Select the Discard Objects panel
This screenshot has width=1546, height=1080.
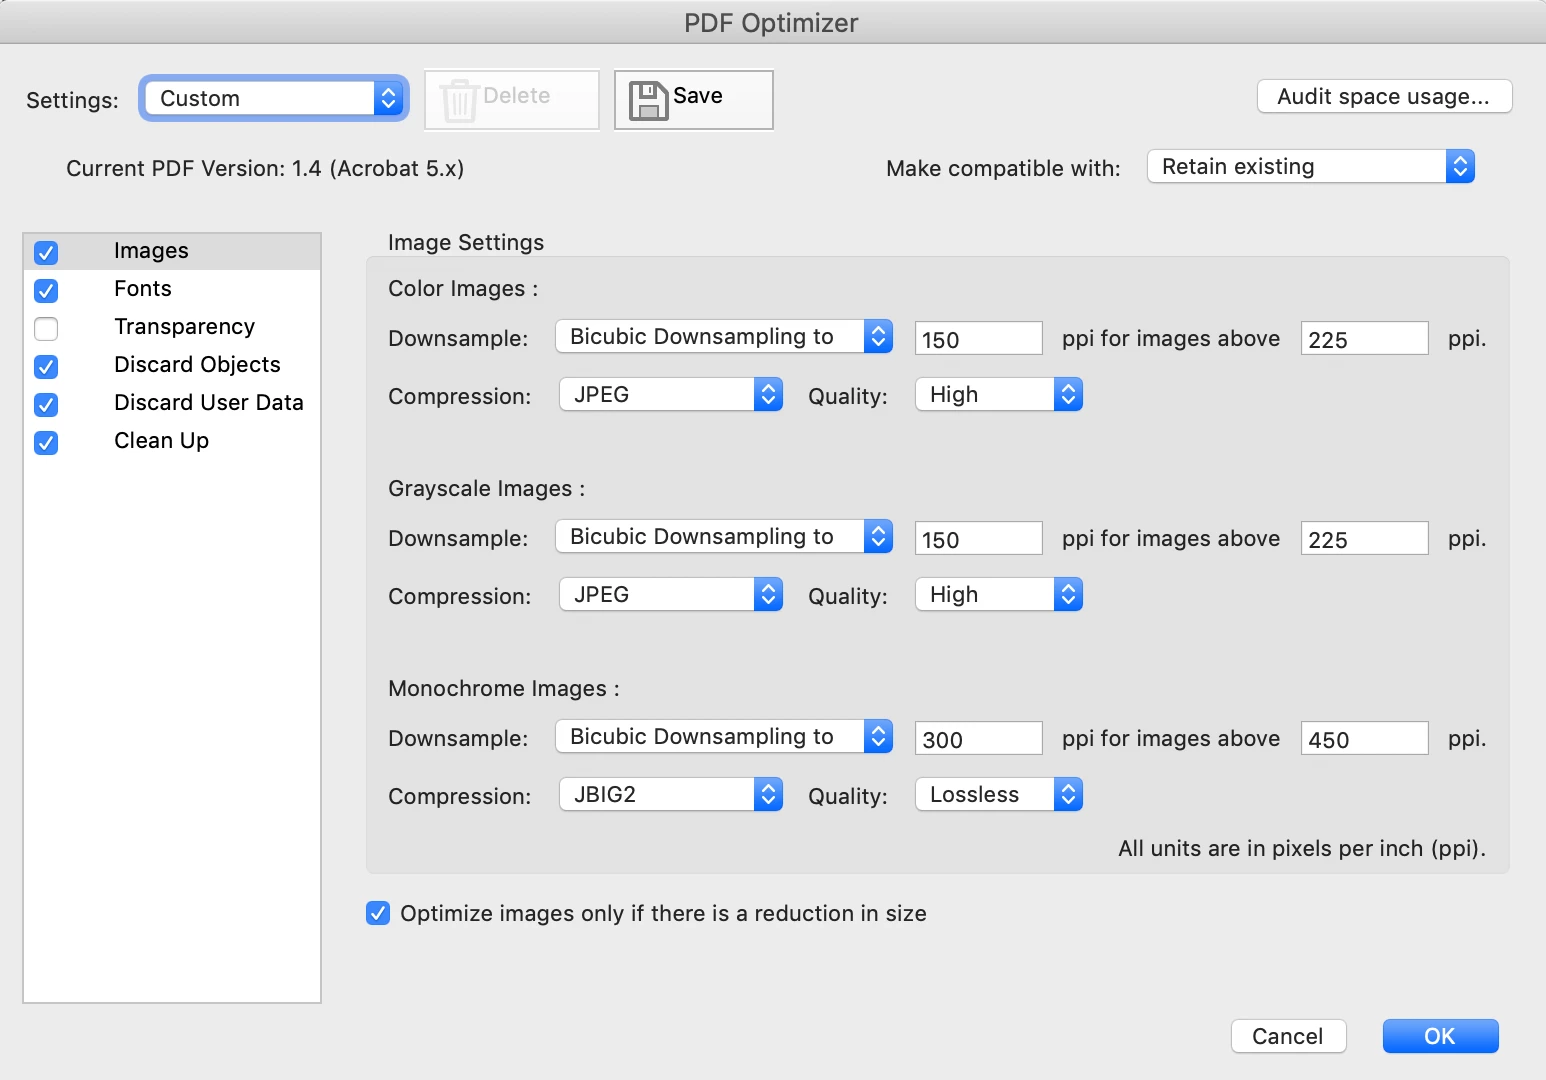point(172,365)
